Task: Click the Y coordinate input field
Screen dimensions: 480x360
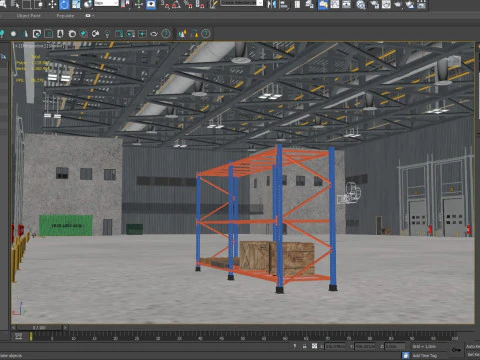Action: 365,346
